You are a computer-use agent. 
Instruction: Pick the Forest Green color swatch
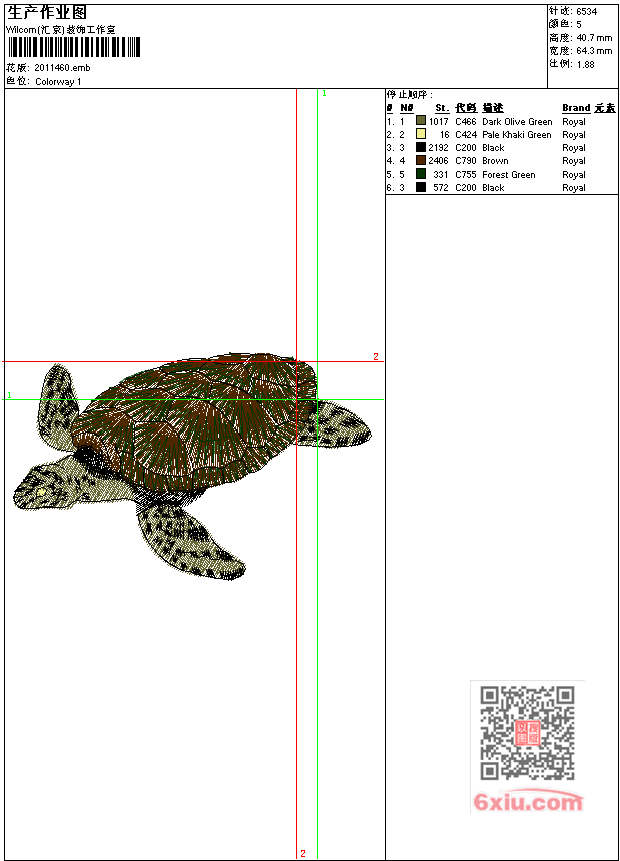click(421, 174)
